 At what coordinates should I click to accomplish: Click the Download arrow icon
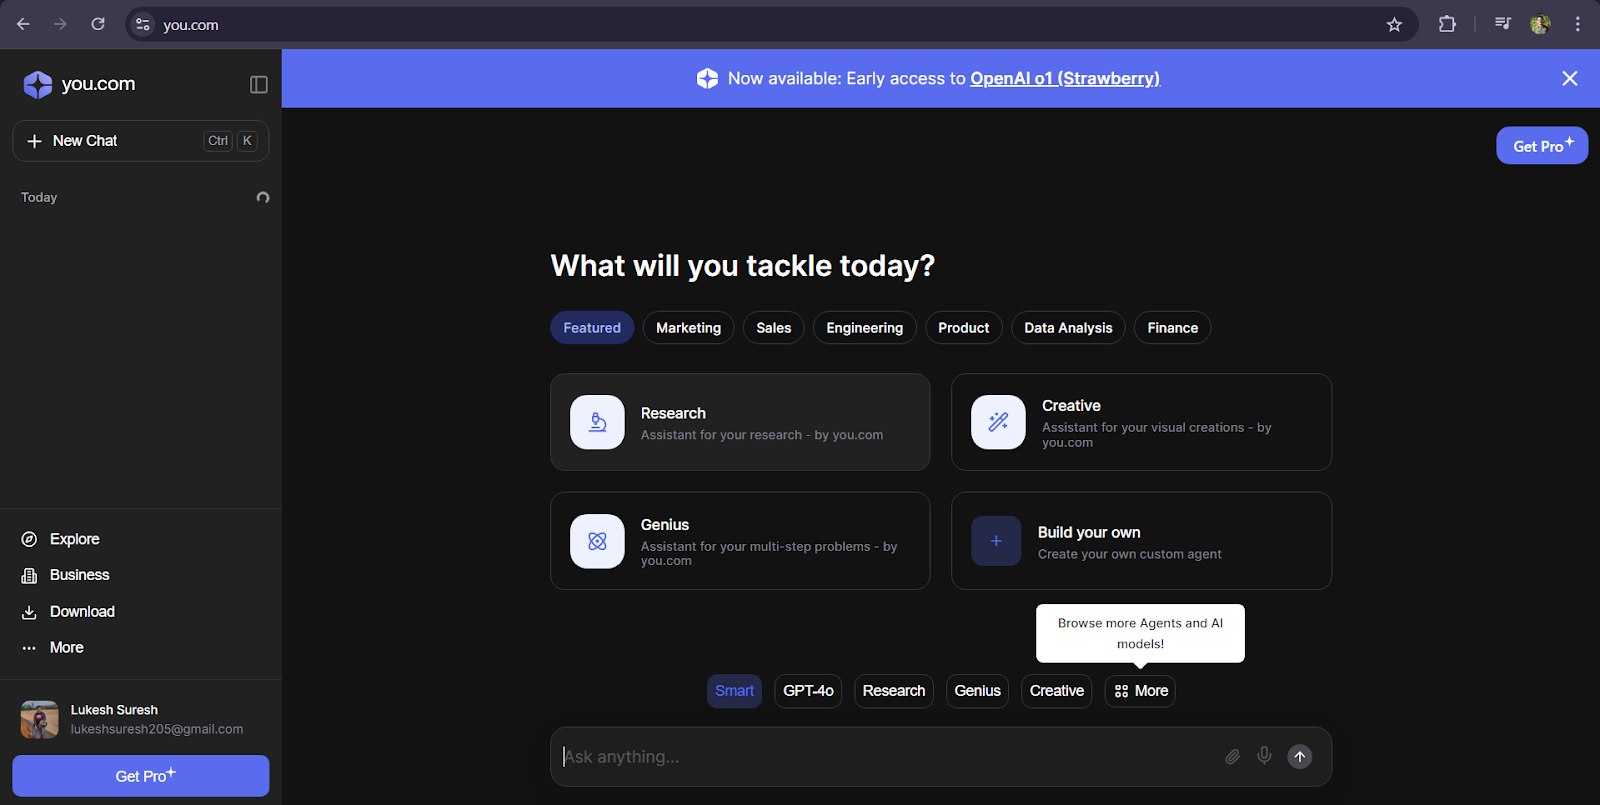point(29,612)
